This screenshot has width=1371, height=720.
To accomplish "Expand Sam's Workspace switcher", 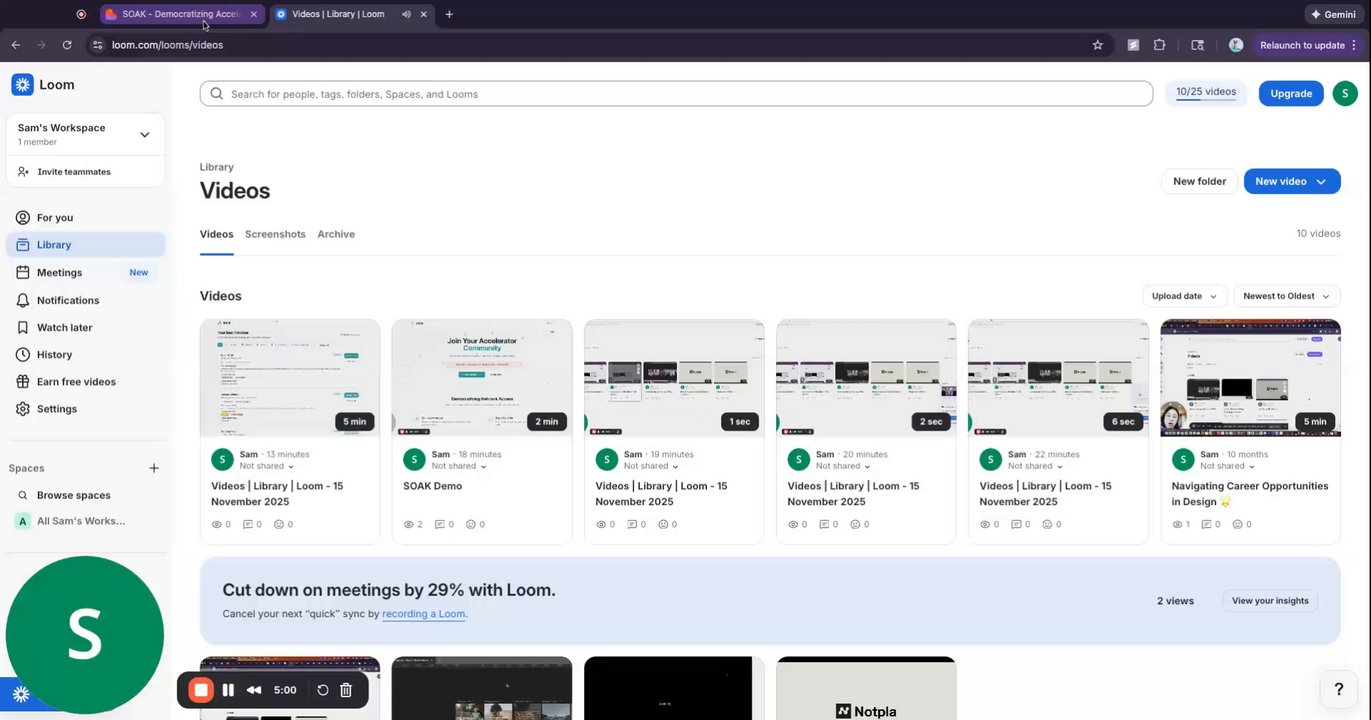I will (x=85, y=134).
